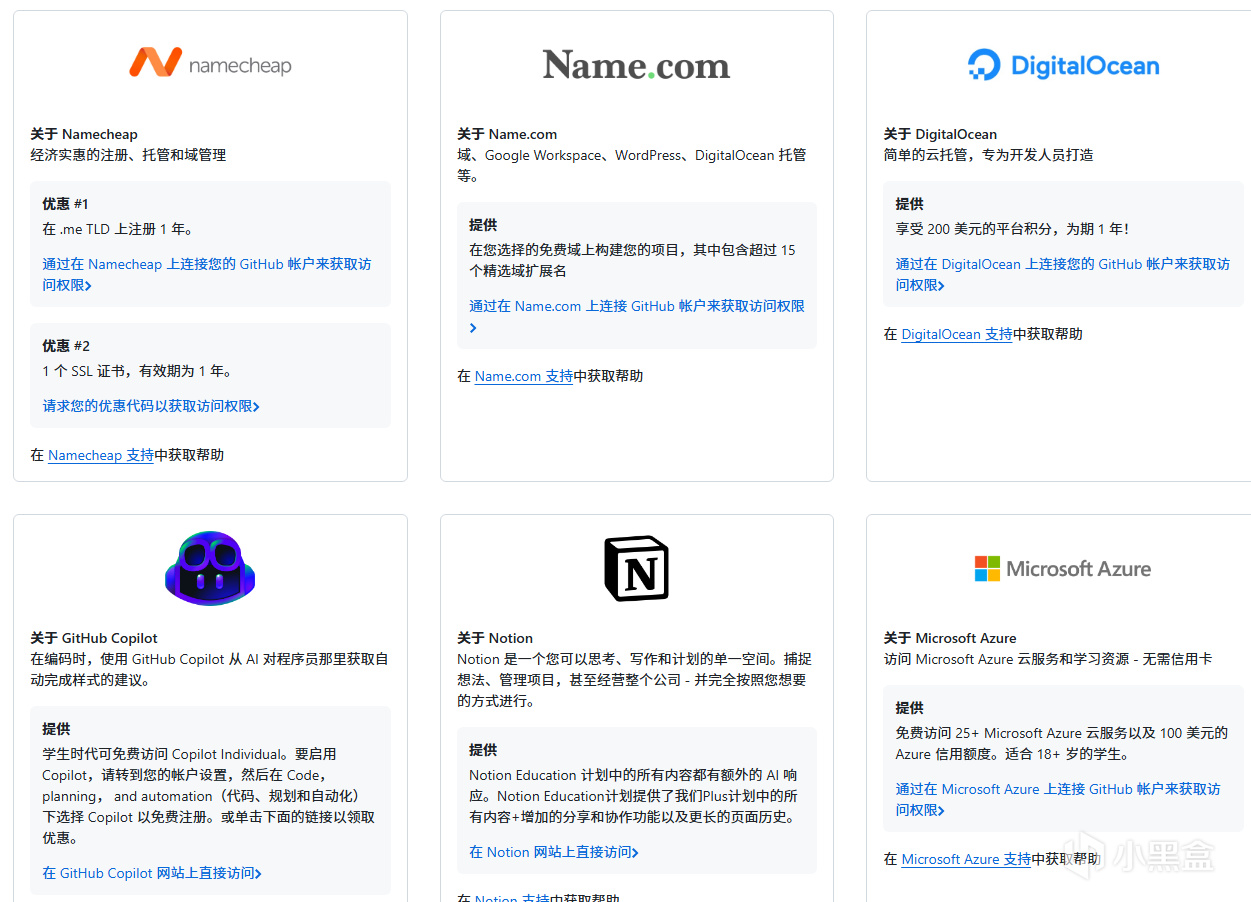Screen dimensions: 1251x902
Task: Click the 提供 label in Notion card
Action: [x=483, y=750]
